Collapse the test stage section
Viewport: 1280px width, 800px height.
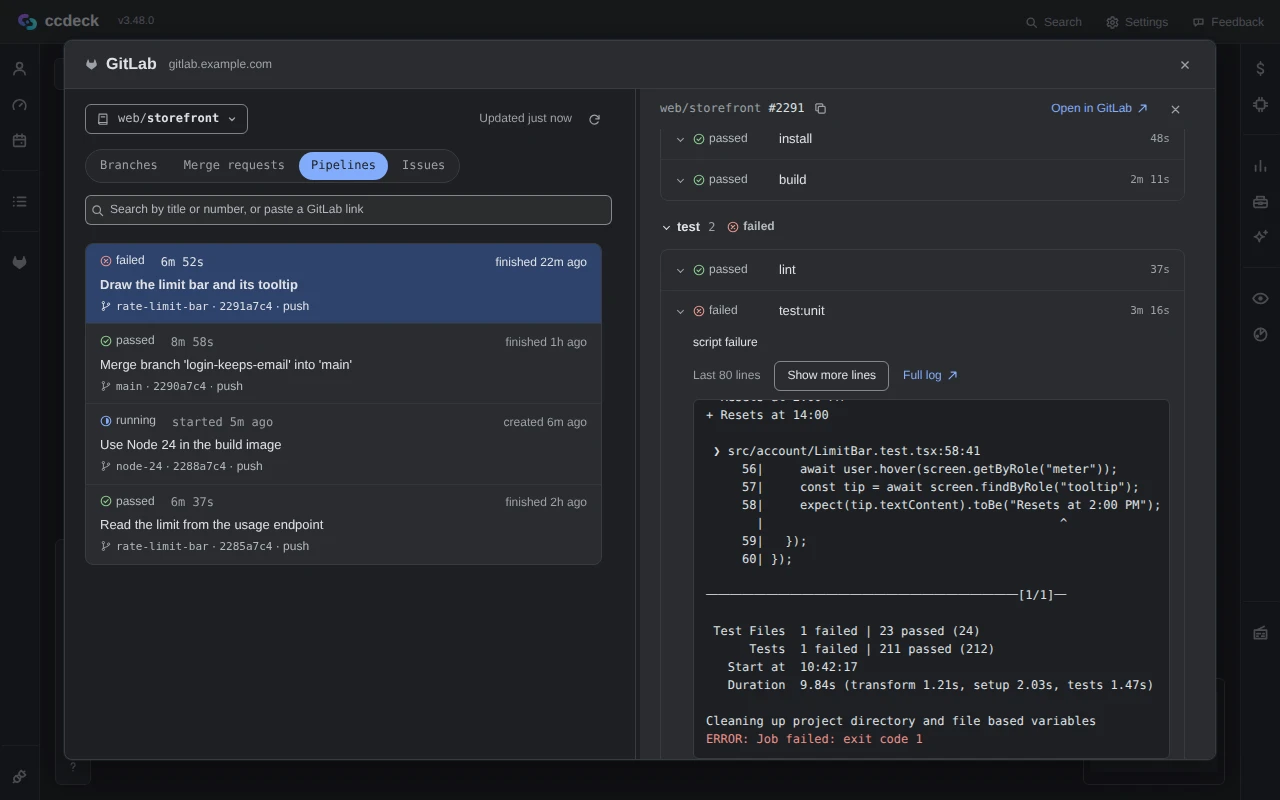pos(666,227)
